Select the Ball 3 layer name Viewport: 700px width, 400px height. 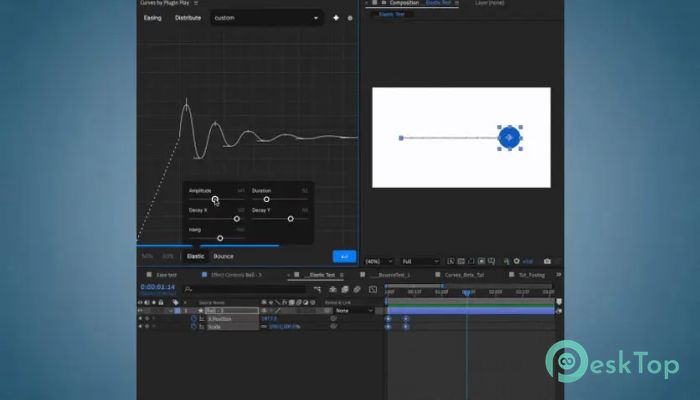pyautogui.click(x=231, y=310)
